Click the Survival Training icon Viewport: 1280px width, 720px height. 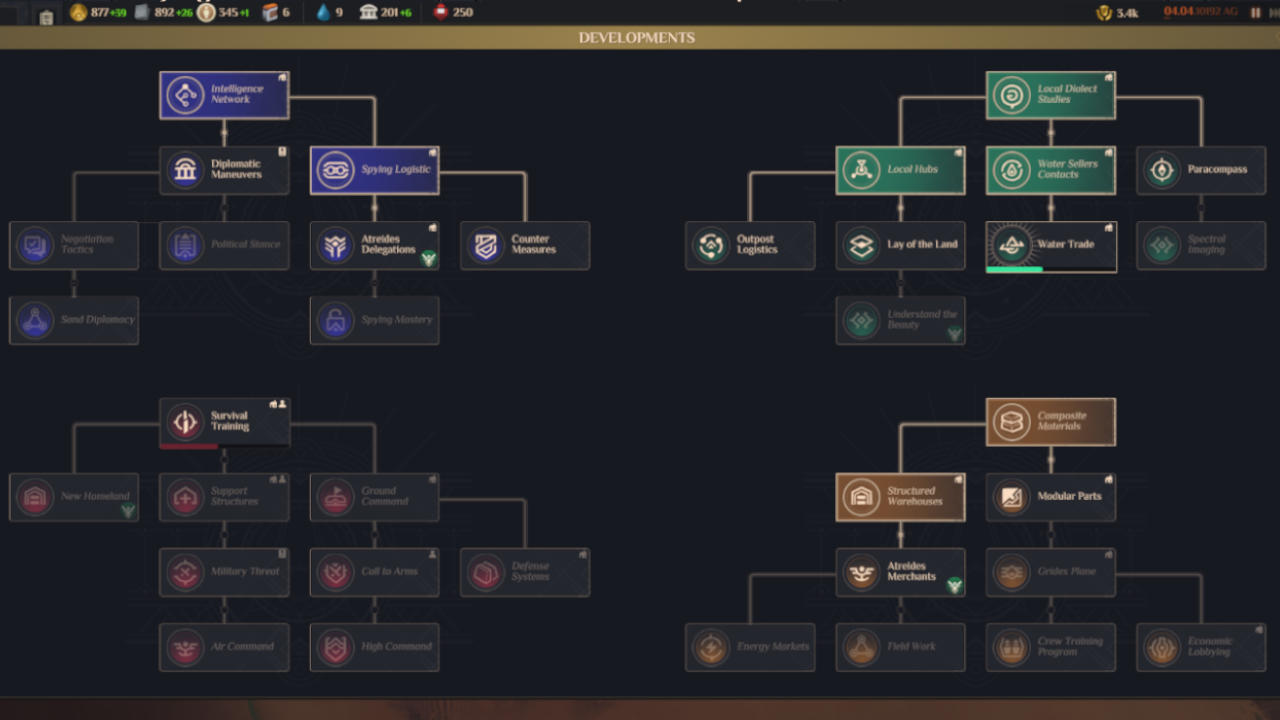pyautogui.click(x=185, y=422)
